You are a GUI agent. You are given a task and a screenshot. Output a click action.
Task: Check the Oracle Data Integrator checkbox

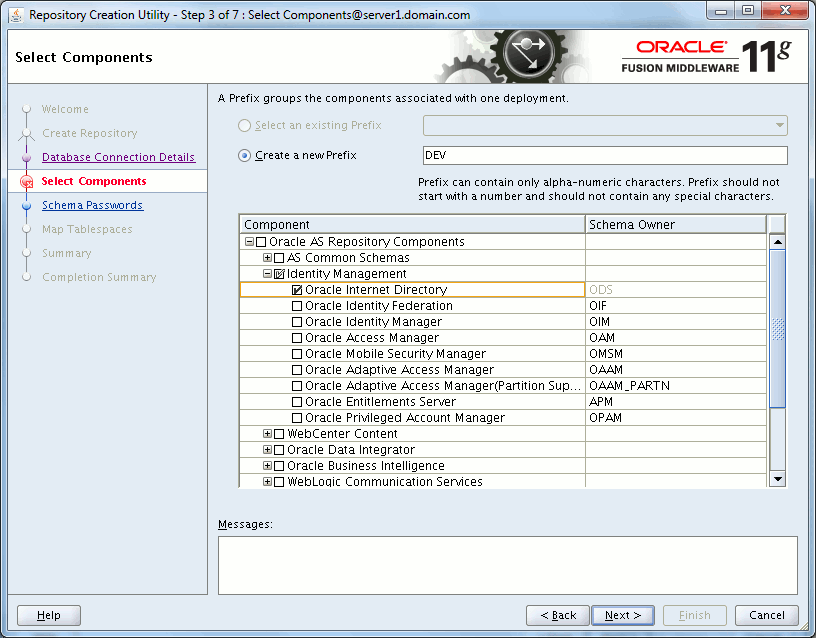(x=279, y=450)
